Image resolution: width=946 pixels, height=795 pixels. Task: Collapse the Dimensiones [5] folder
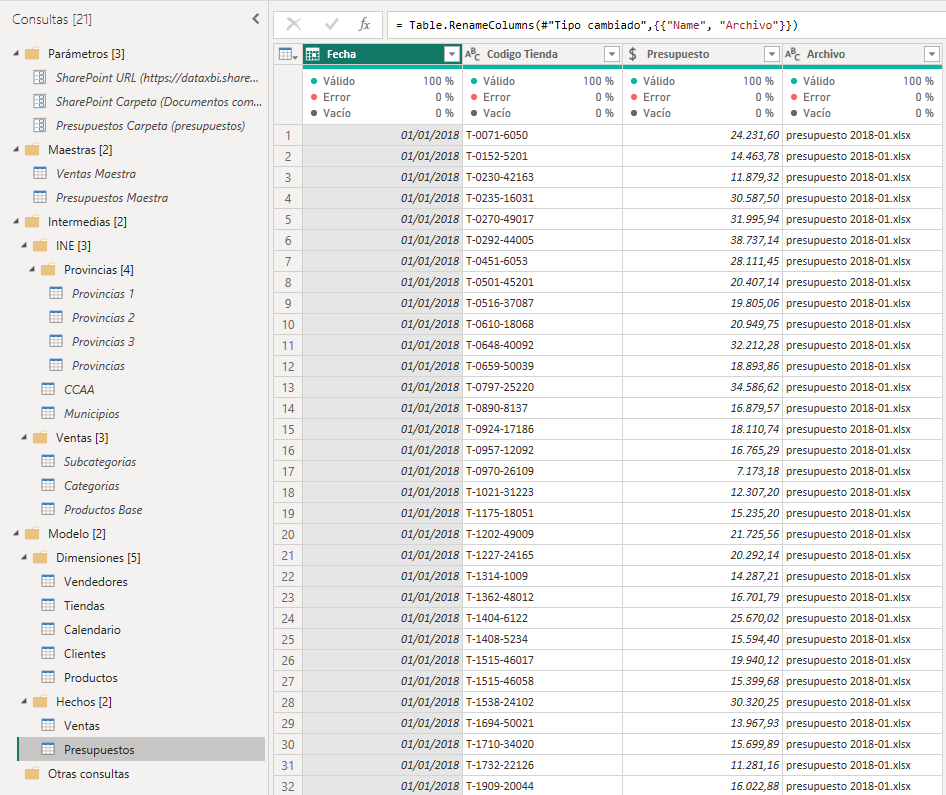tap(24, 557)
